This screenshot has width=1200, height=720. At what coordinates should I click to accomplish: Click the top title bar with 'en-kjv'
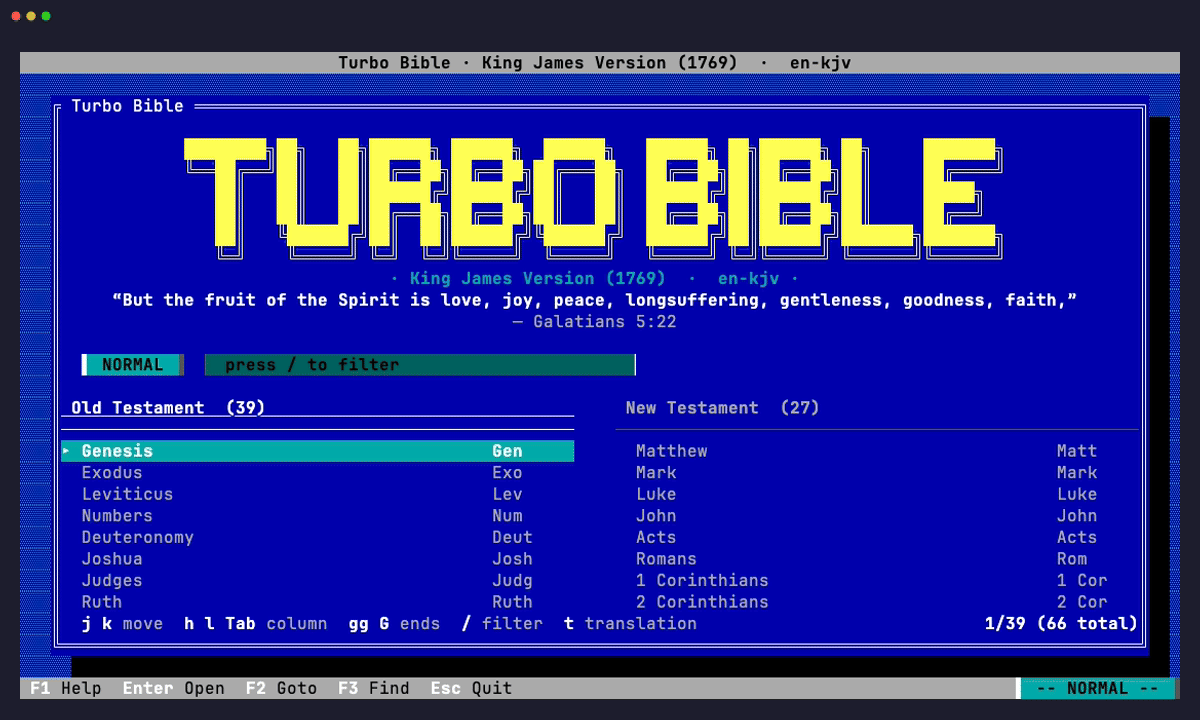pos(600,63)
